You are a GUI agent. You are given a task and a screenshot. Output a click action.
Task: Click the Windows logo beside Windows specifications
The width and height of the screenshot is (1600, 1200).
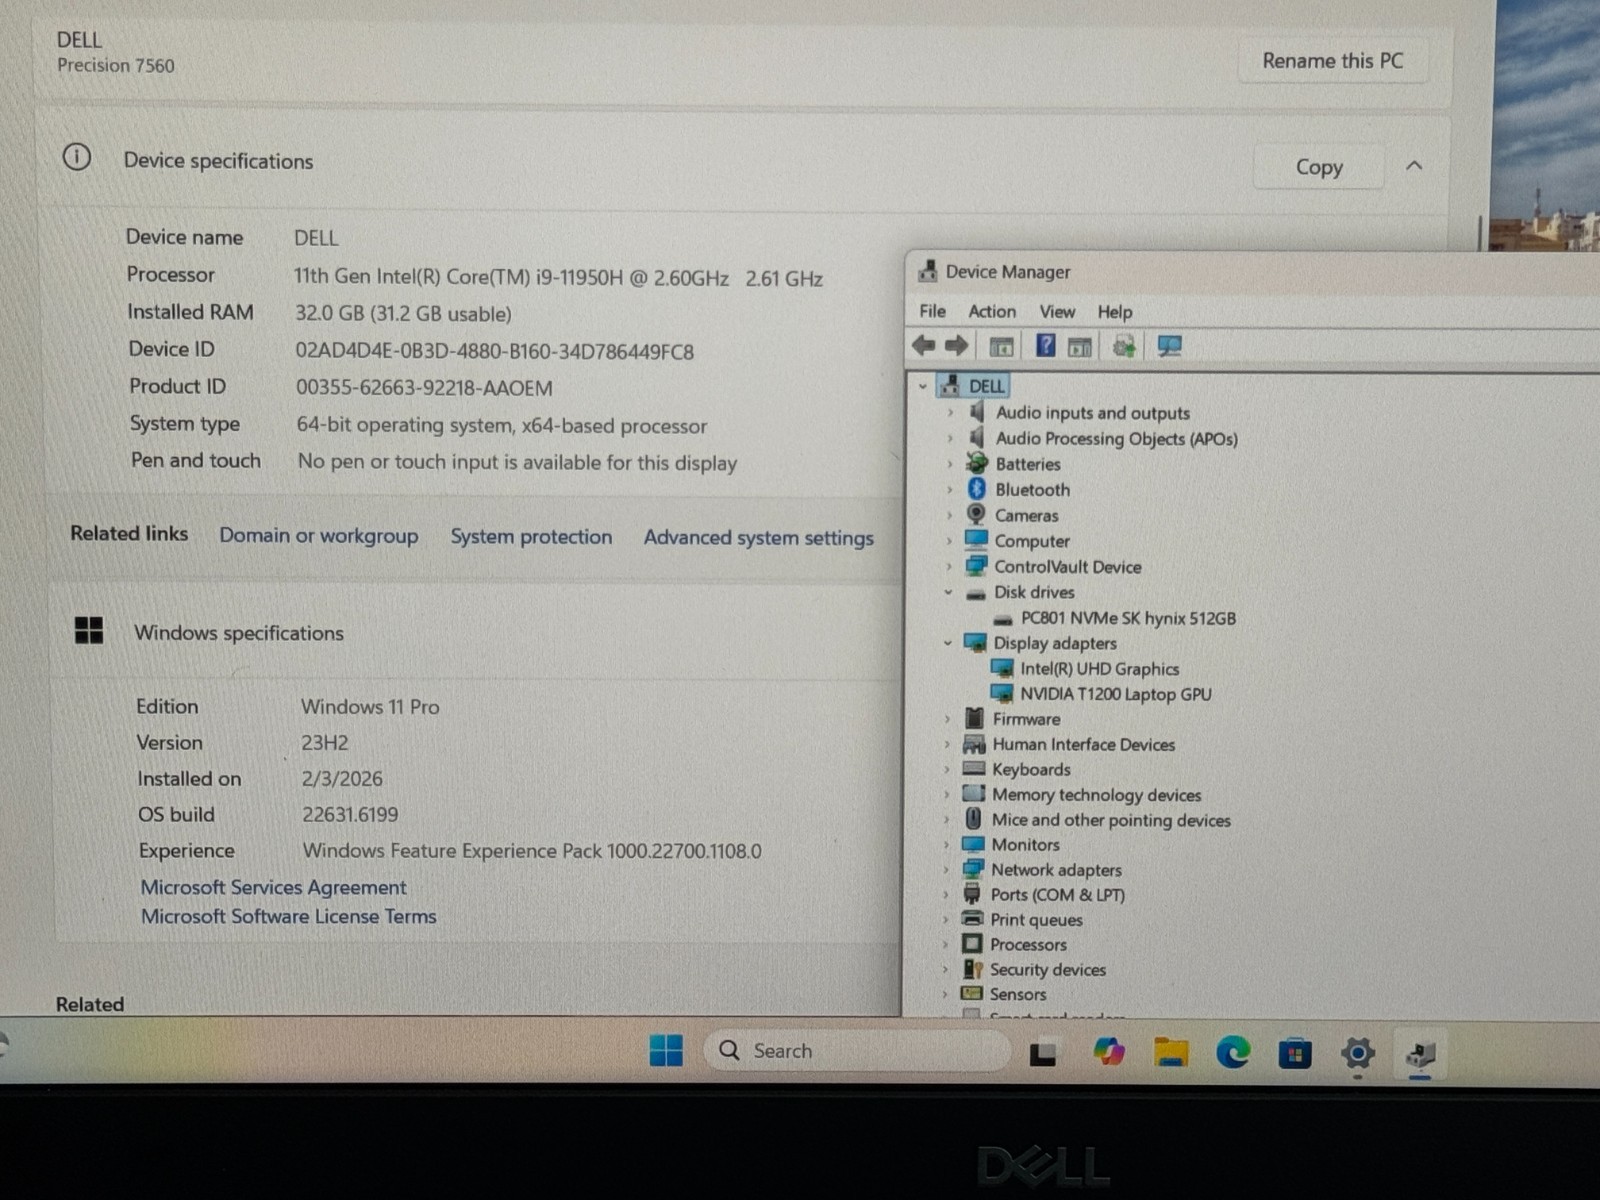click(89, 630)
